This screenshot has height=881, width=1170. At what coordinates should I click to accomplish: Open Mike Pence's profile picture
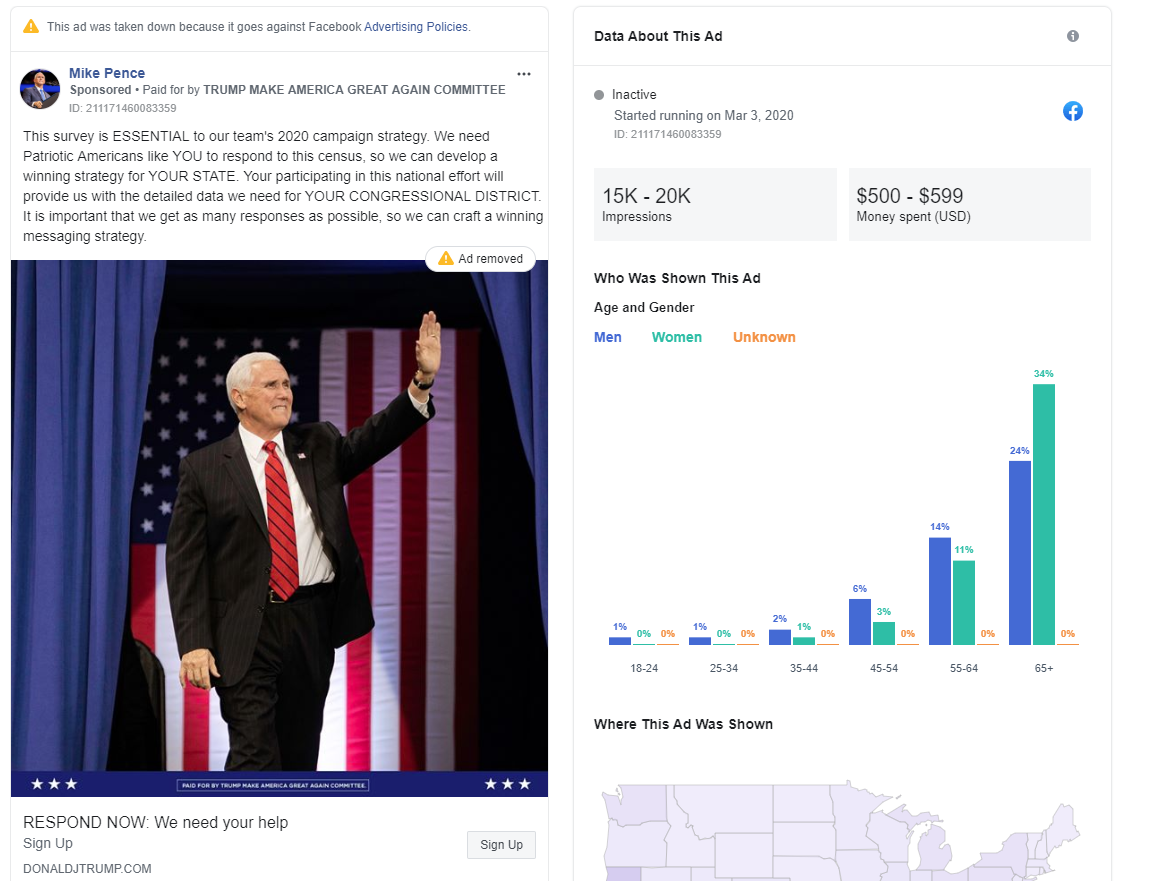click(40, 89)
